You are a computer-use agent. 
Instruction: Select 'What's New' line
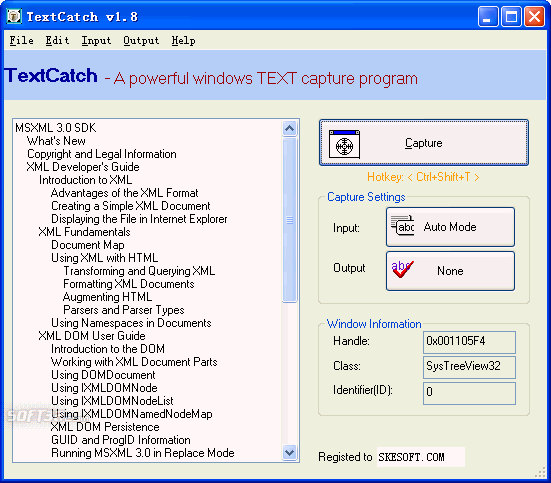(x=56, y=141)
